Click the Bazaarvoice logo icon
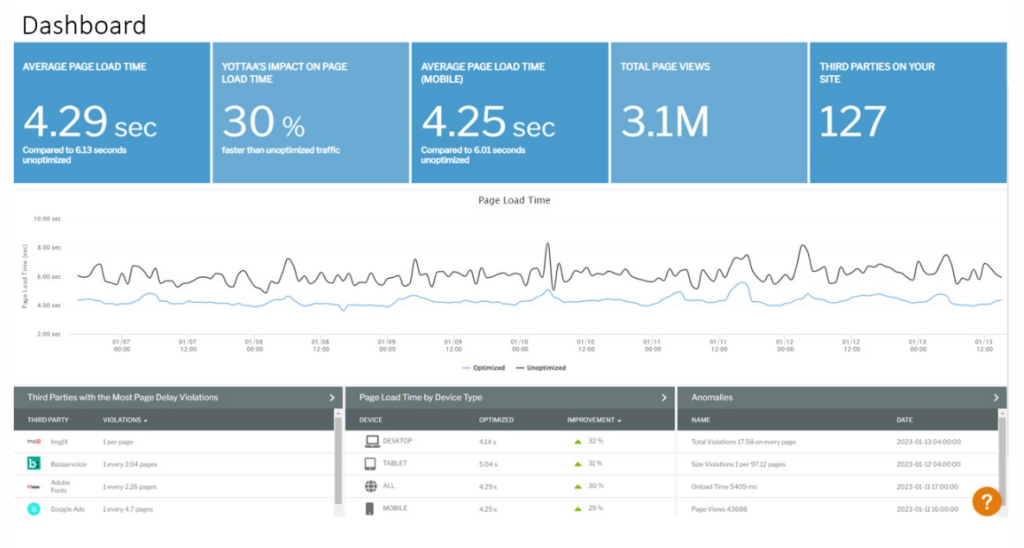This screenshot has width=1024, height=548. click(33, 464)
